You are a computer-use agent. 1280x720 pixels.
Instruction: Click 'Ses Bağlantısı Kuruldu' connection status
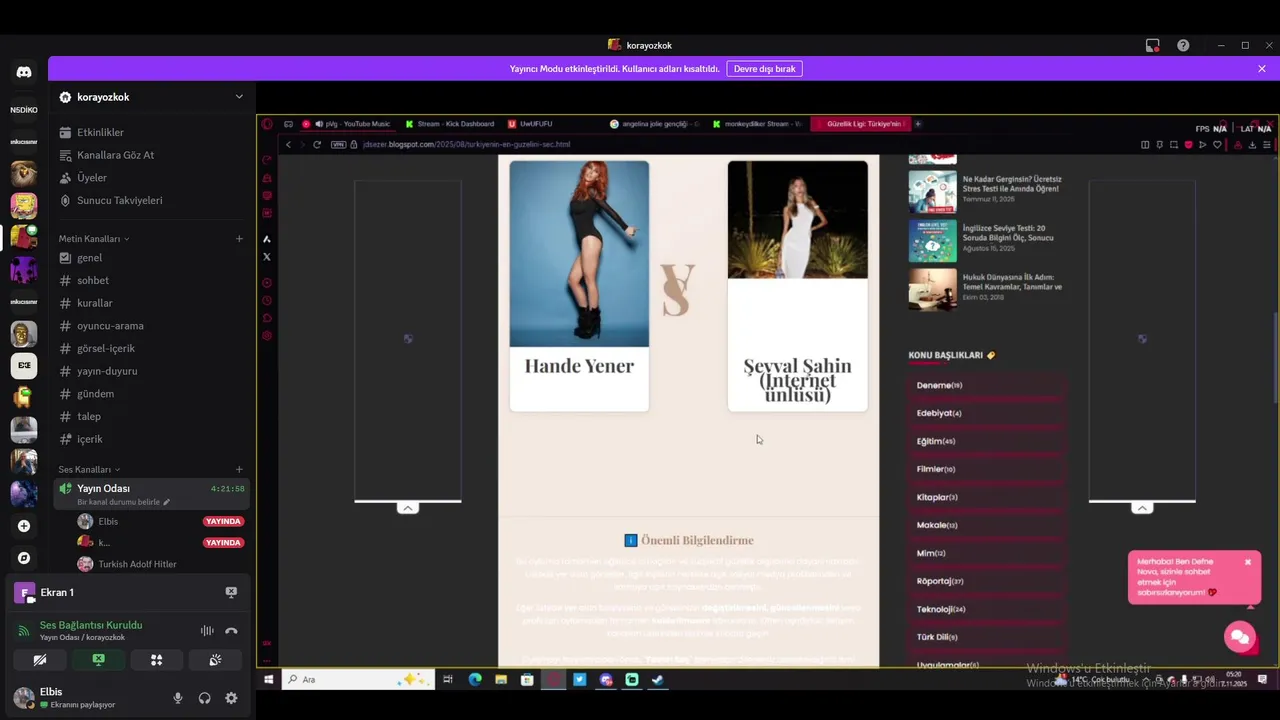click(x=91, y=625)
